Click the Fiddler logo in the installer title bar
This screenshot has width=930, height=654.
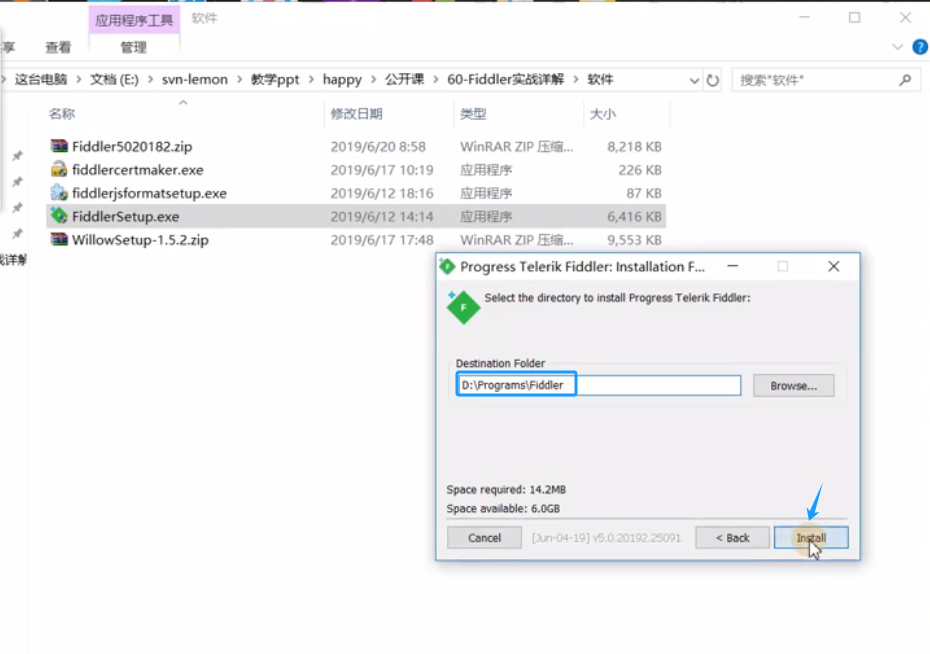pos(447,267)
